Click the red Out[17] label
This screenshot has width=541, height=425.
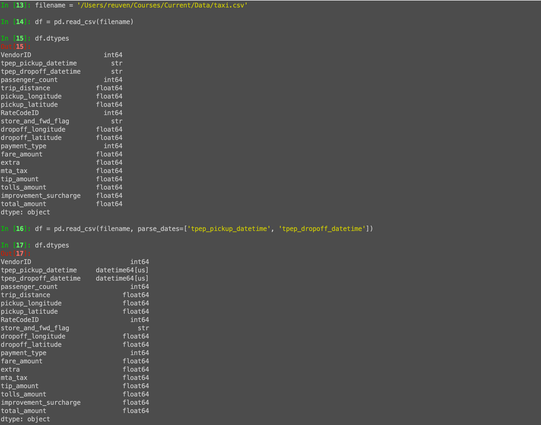point(16,254)
